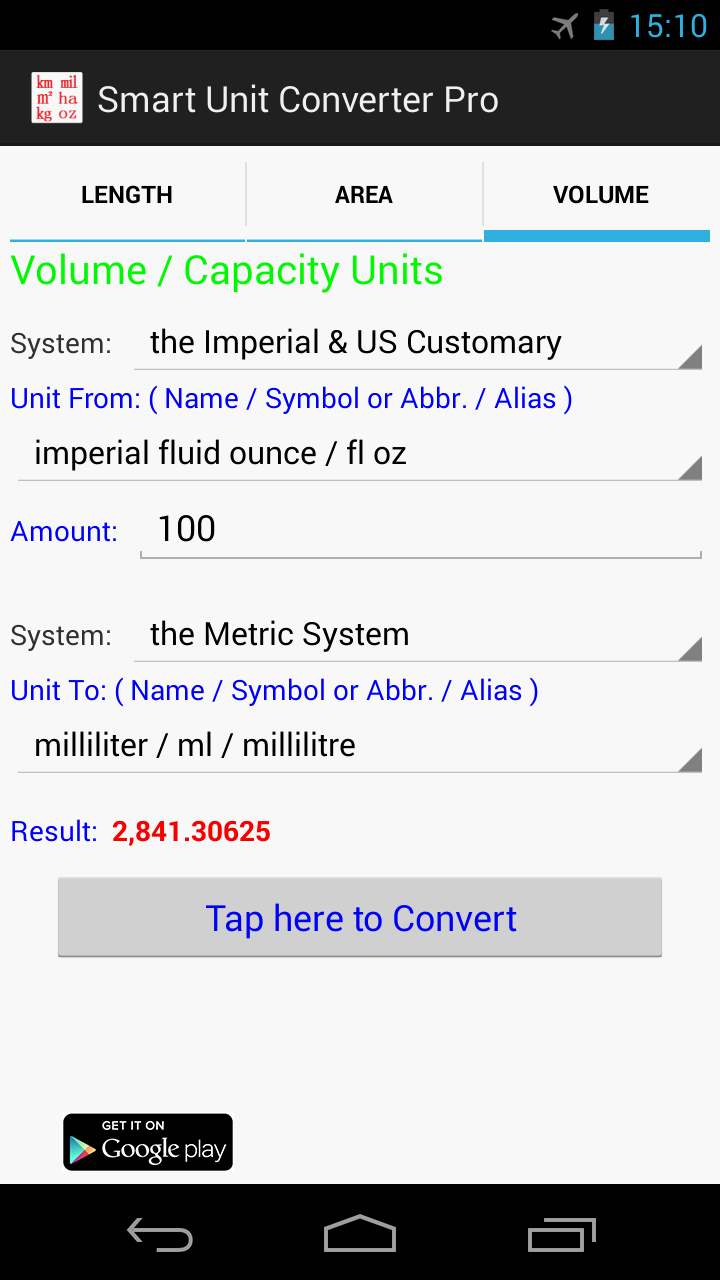Open the Get it on Google Play badge

pos(148,1142)
